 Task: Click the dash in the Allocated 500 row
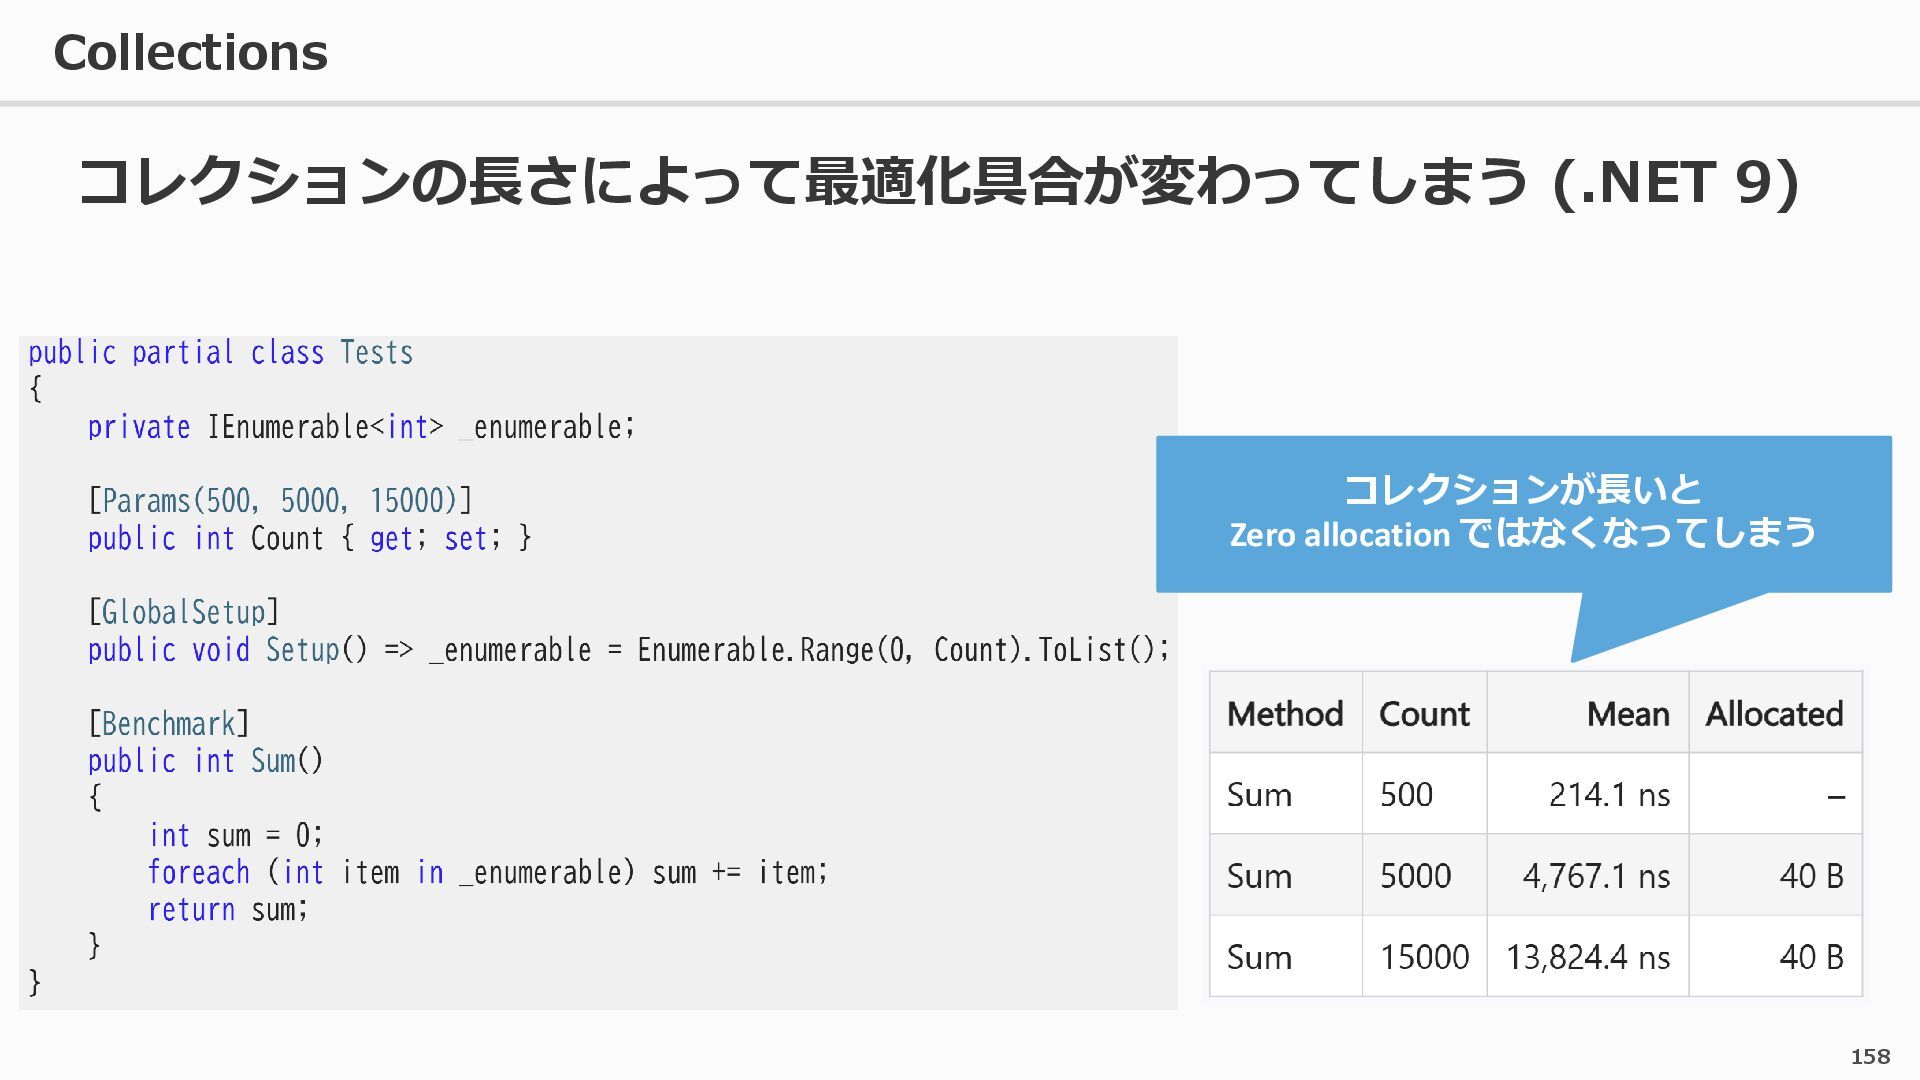tap(1835, 797)
